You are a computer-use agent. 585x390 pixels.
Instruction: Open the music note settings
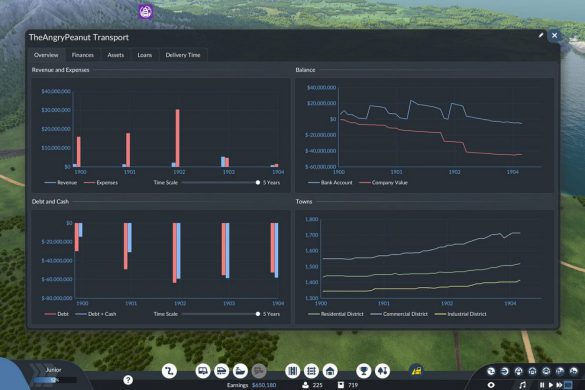coord(523,385)
